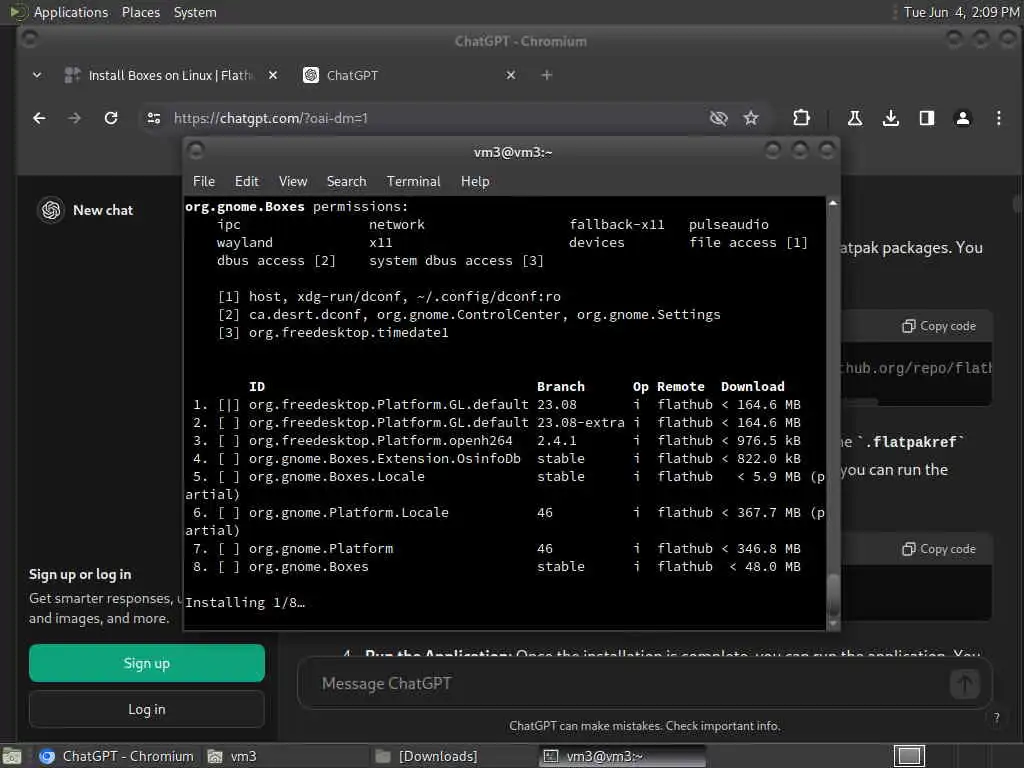1024x768 pixels.
Task: Click 'Sign up or log in' heading
Action: (x=80, y=575)
